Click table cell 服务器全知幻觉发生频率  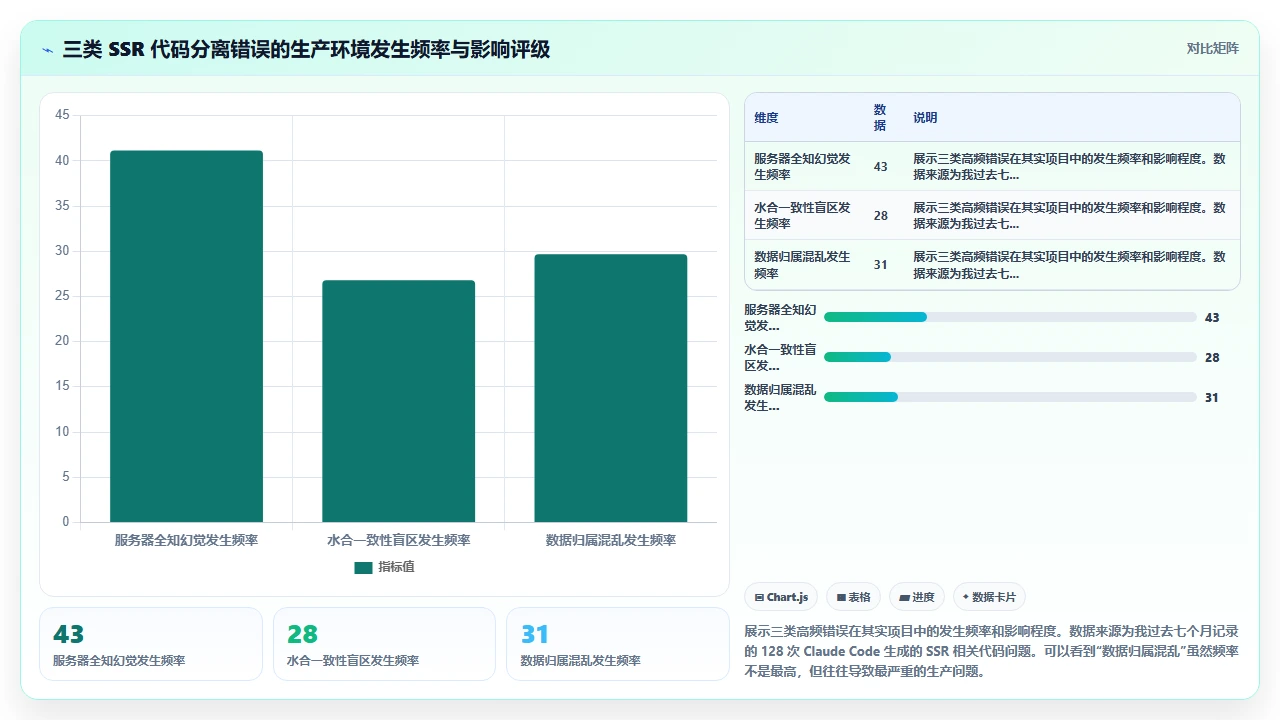804,166
